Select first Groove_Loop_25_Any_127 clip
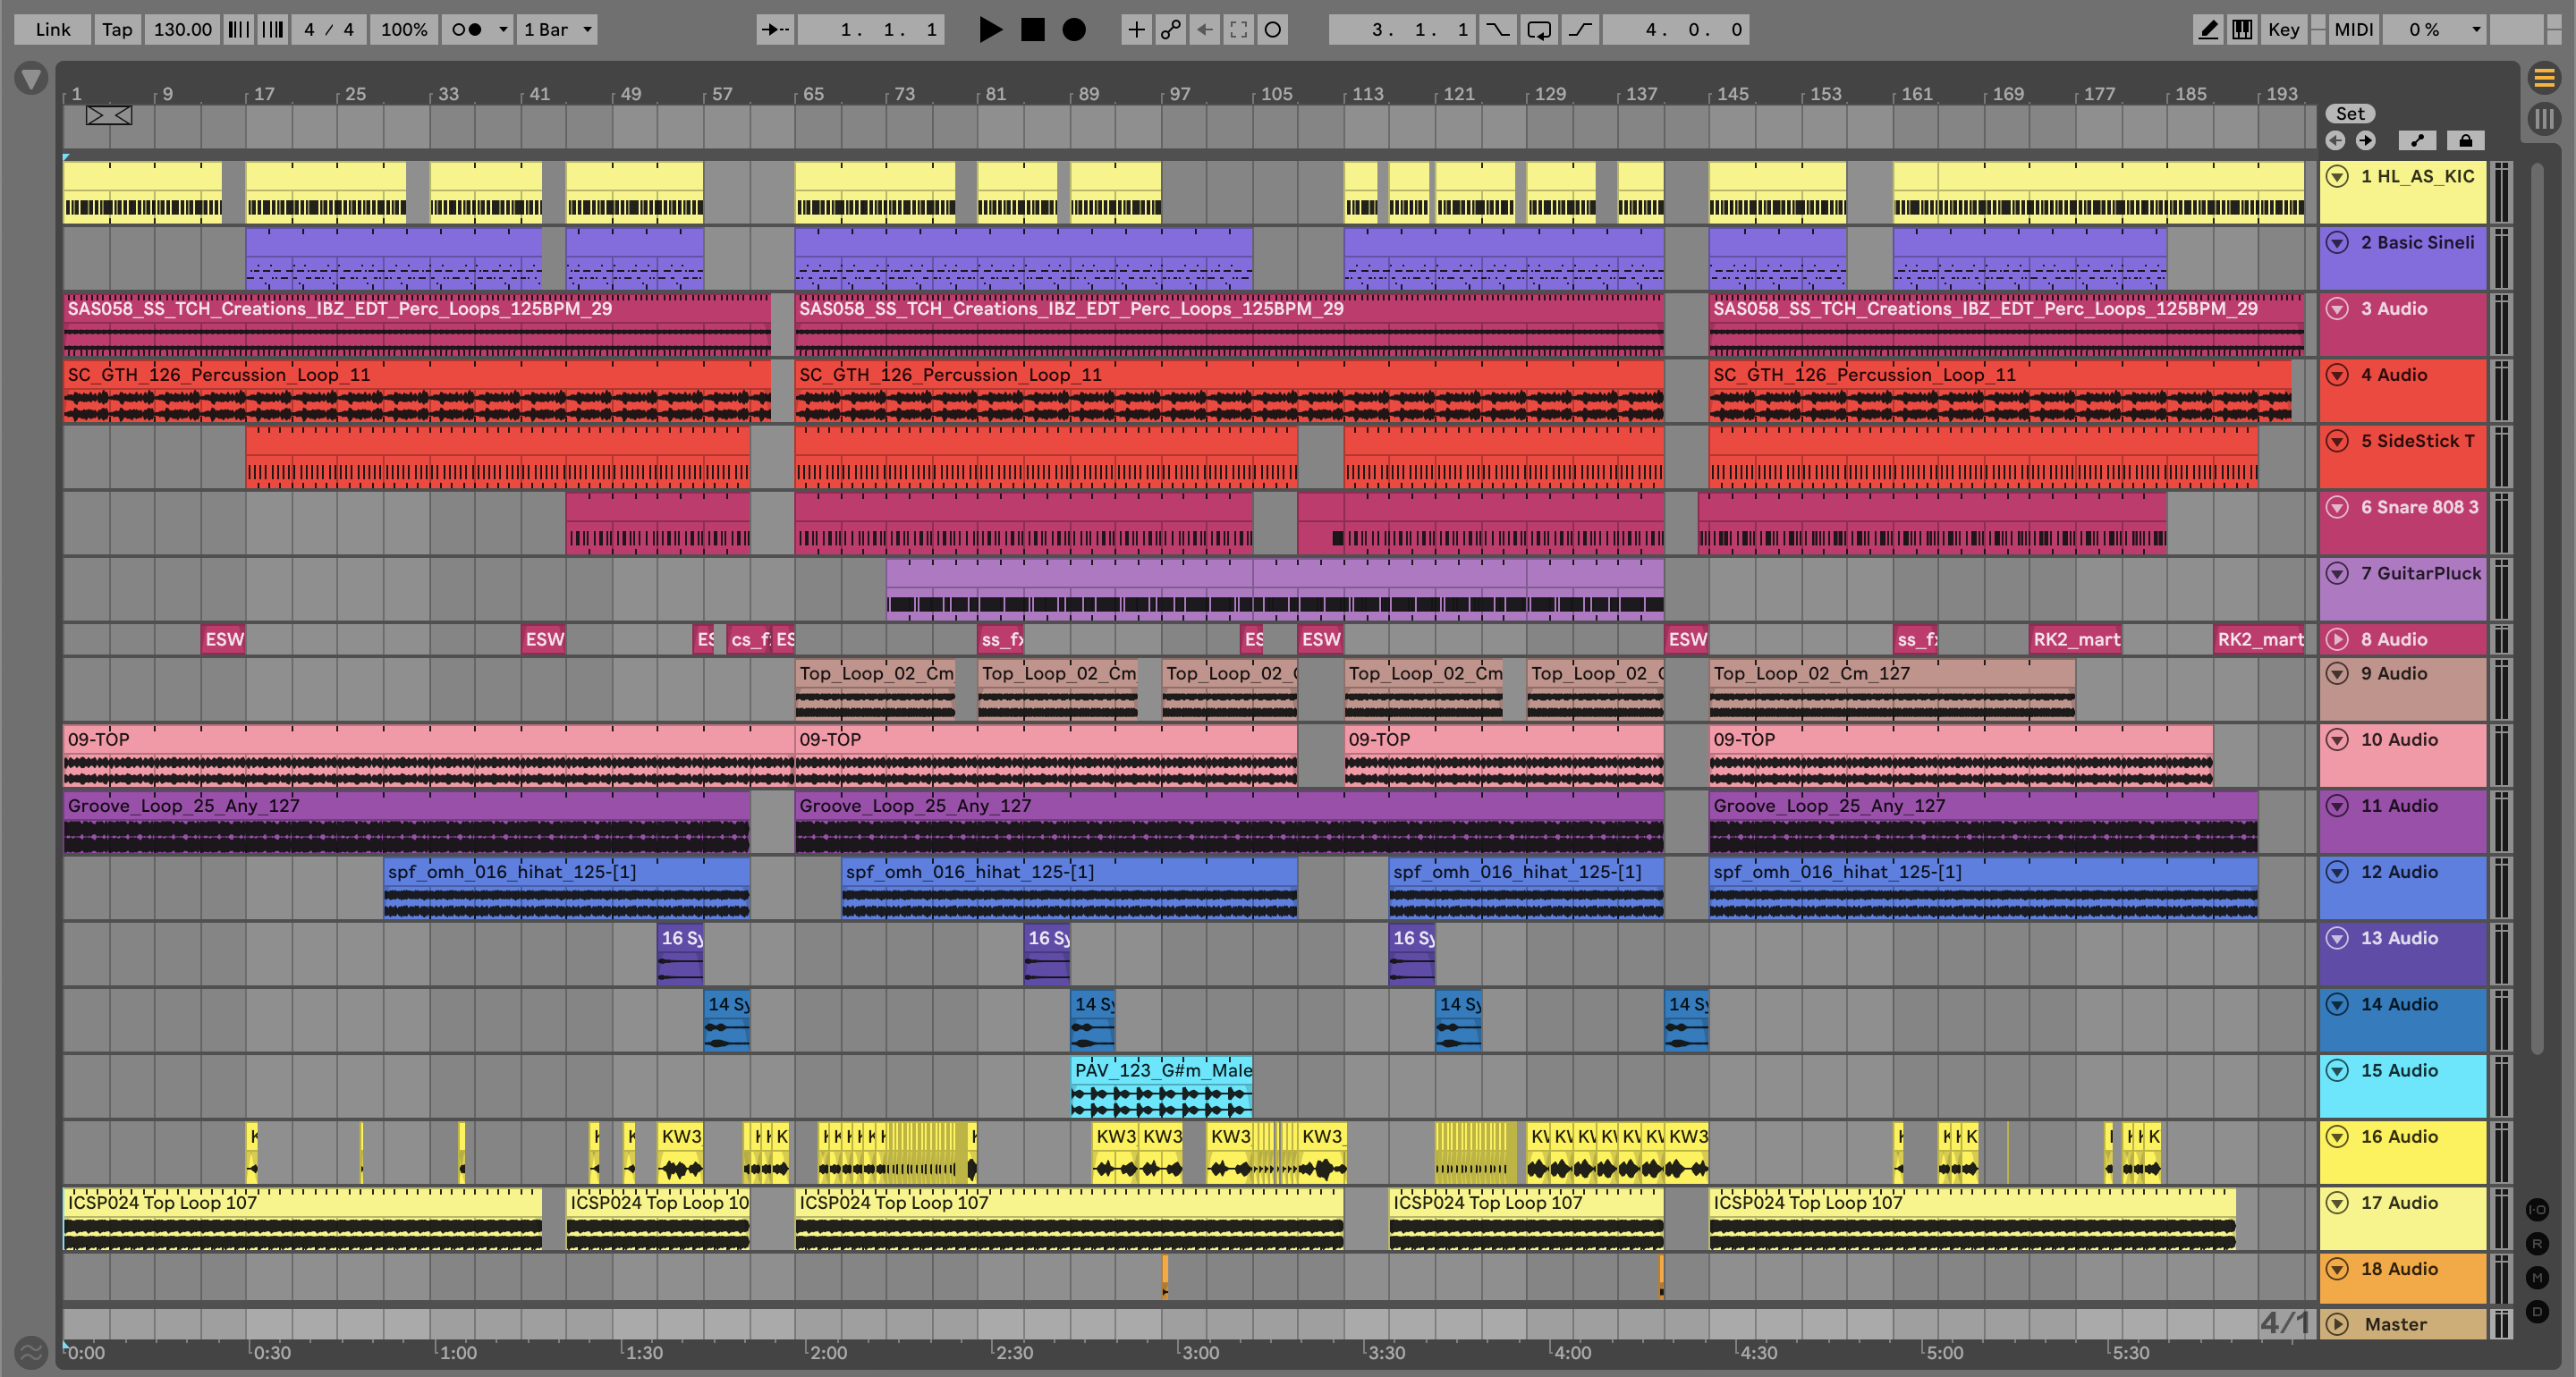Viewport: 2576px width, 1377px height. click(406, 823)
